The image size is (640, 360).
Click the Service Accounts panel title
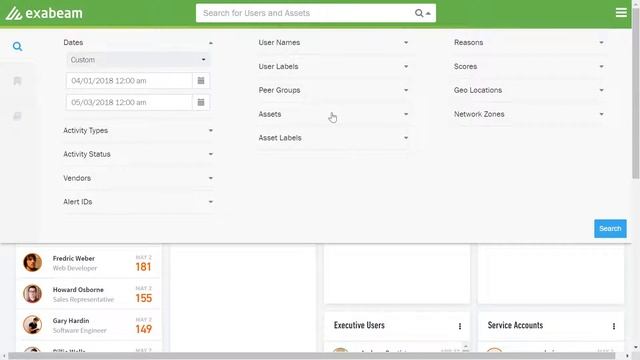coord(515,325)
